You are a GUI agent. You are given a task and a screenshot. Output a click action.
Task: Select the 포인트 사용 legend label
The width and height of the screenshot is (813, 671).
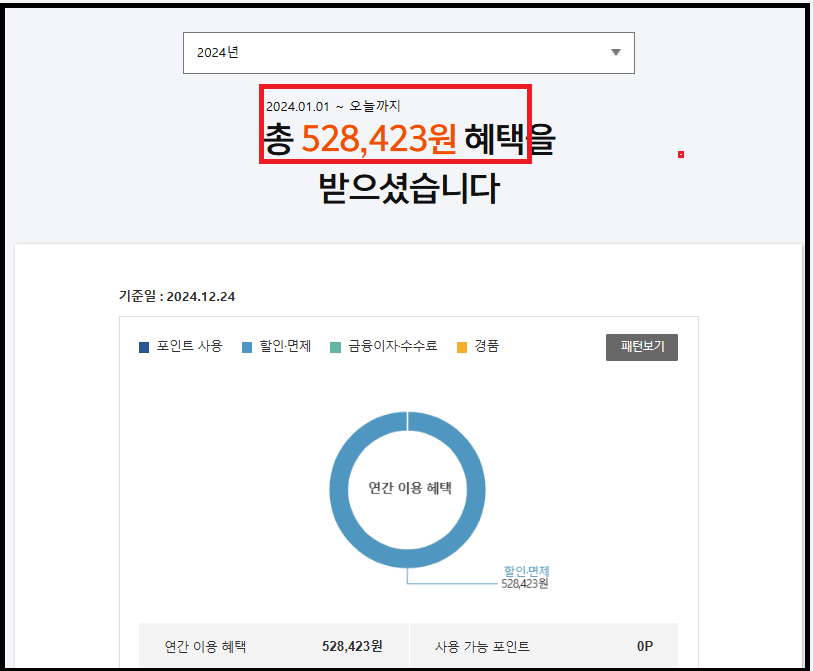pos(189,347)
